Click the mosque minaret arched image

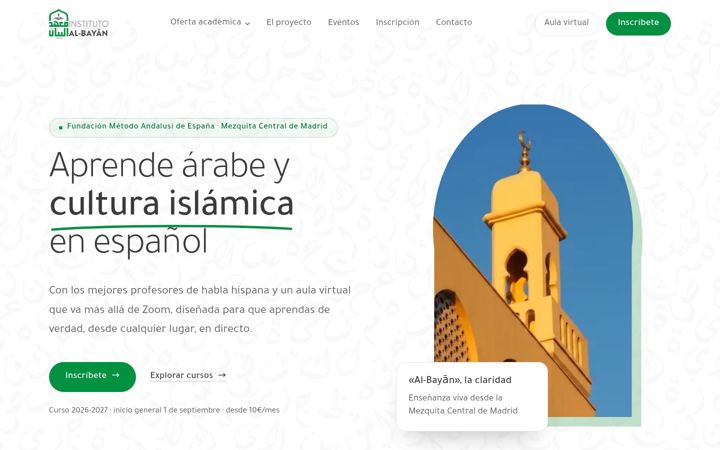533,260
